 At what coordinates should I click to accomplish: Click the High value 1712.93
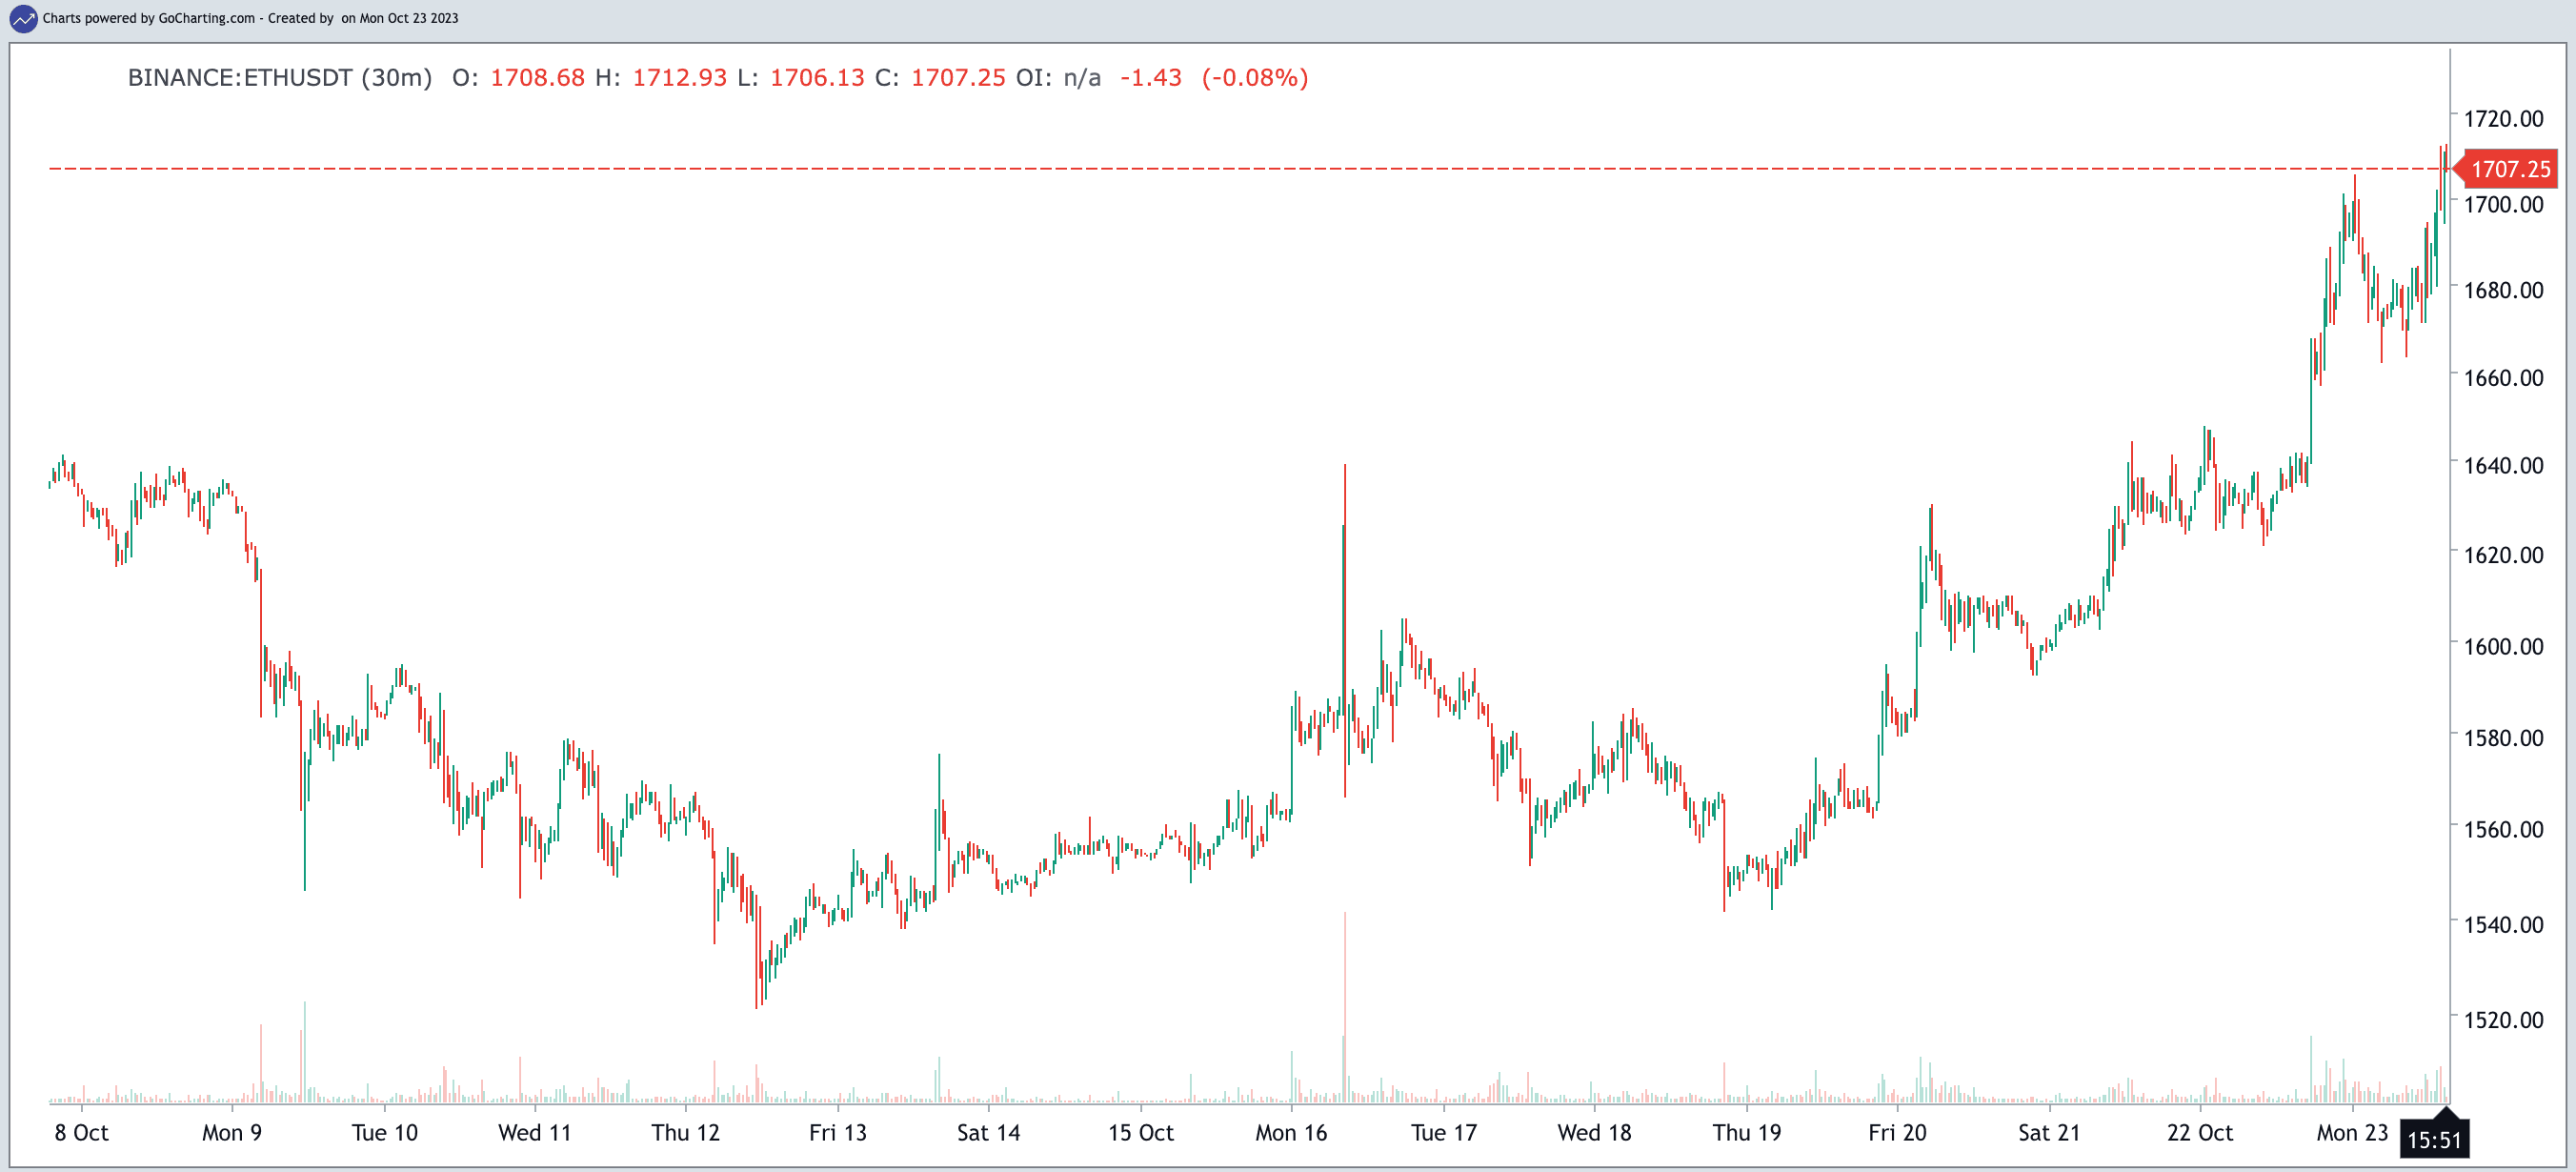click(679, 78)
